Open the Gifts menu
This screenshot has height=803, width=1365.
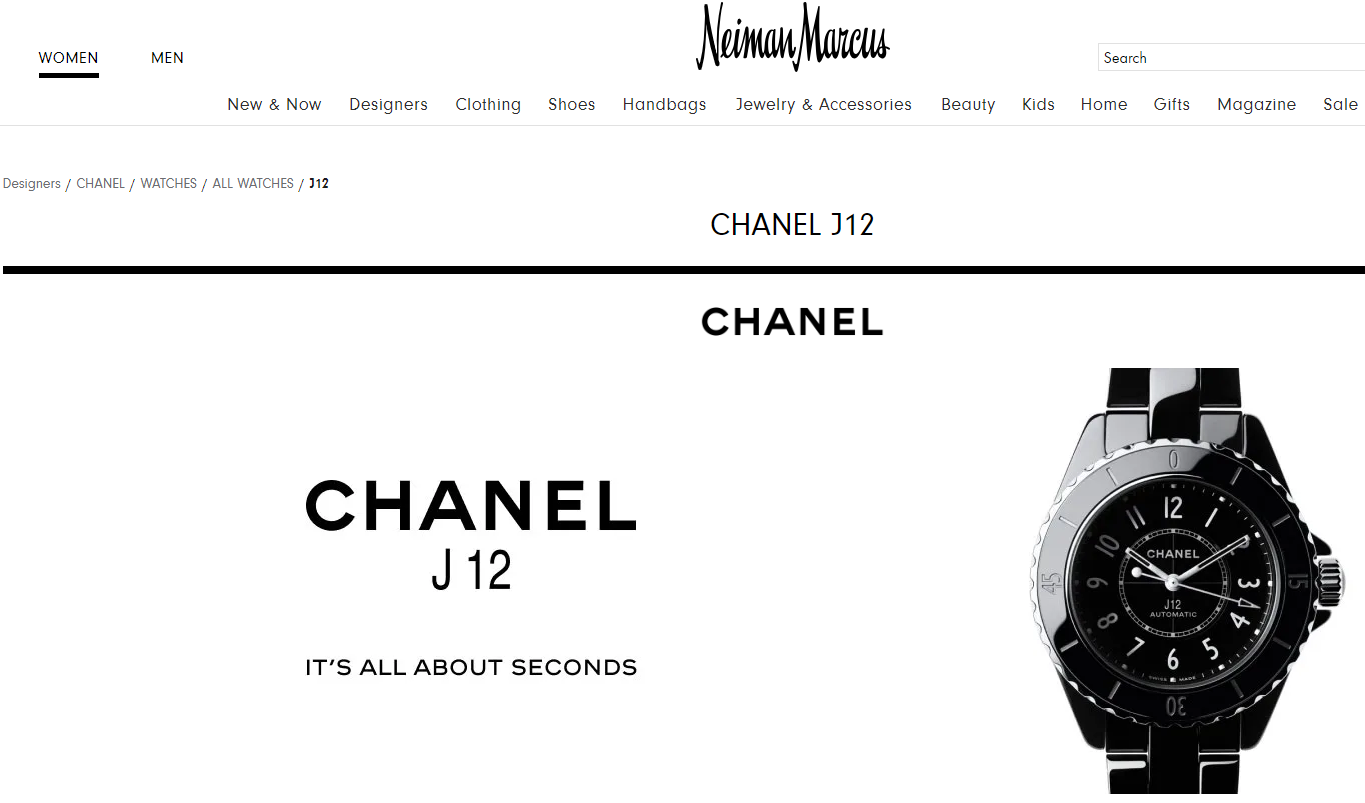(1171, 104)
